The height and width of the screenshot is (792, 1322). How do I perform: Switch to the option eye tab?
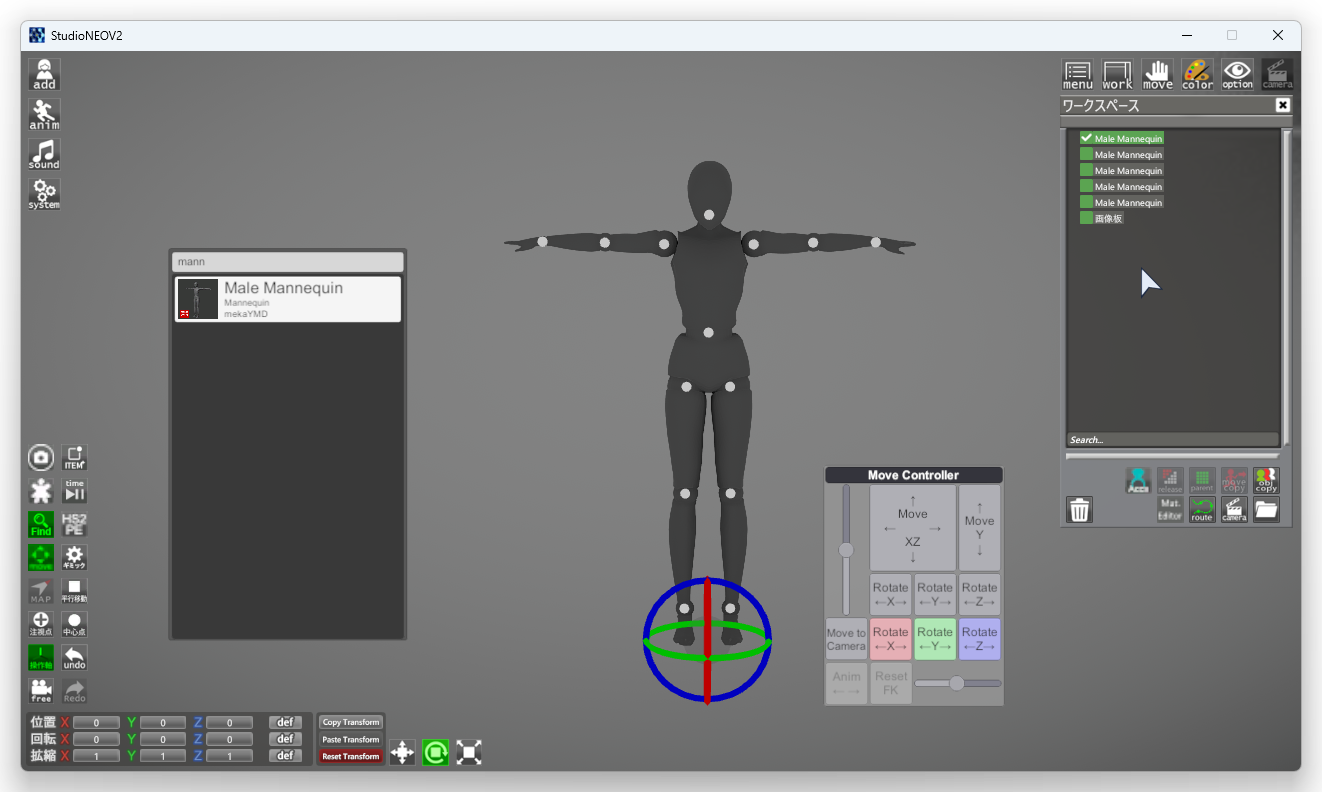[x=1237, y=74]
